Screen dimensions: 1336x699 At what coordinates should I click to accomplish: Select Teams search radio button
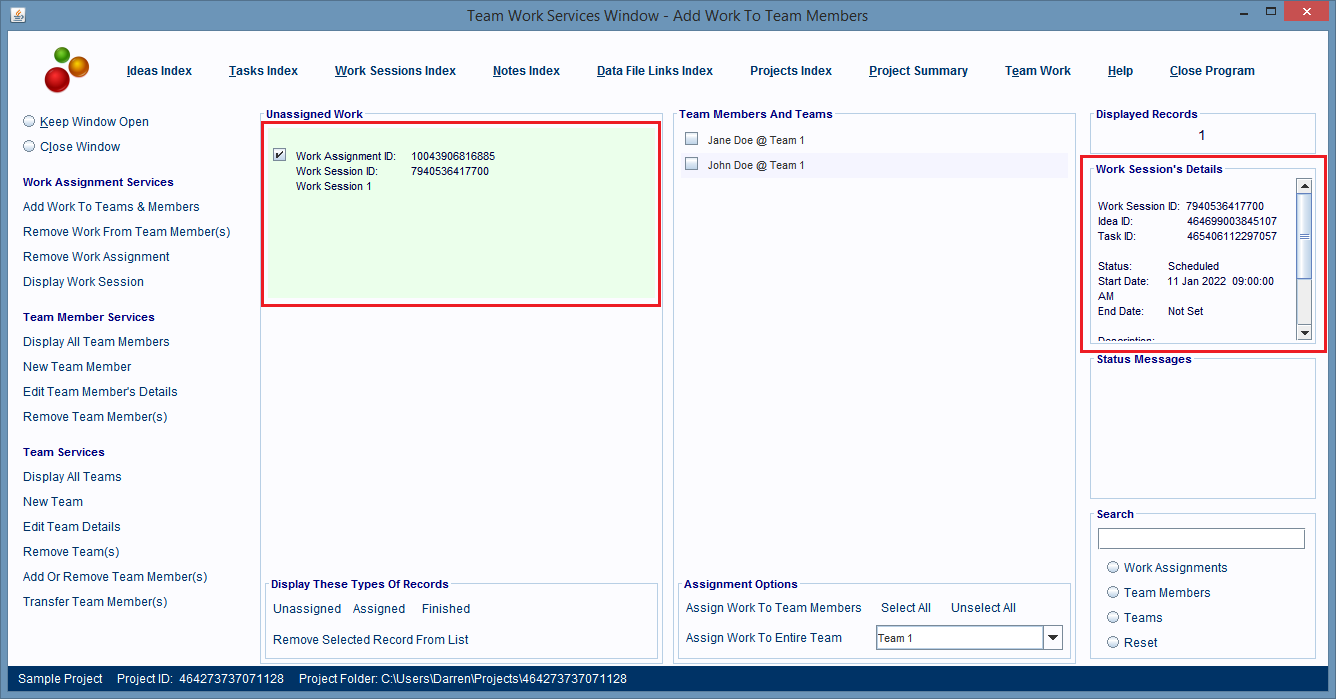coord(1113,617)
